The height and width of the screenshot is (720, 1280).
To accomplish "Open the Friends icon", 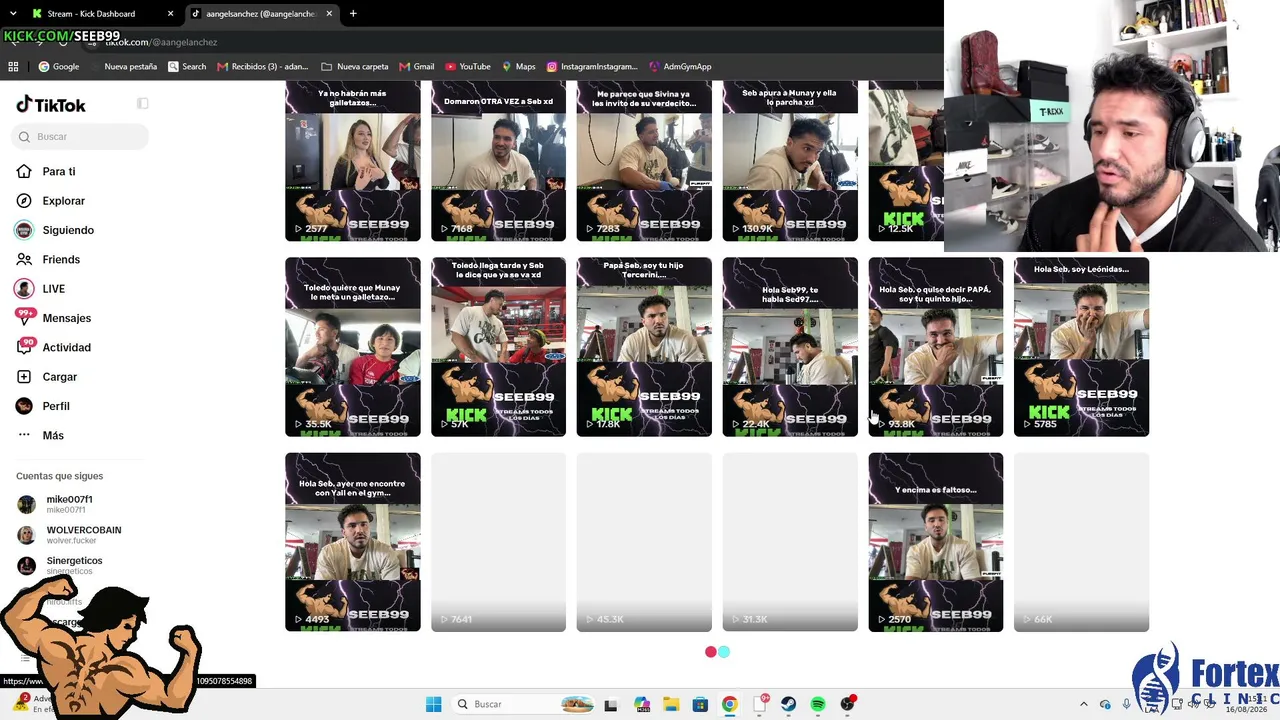I will pos(24,260).
